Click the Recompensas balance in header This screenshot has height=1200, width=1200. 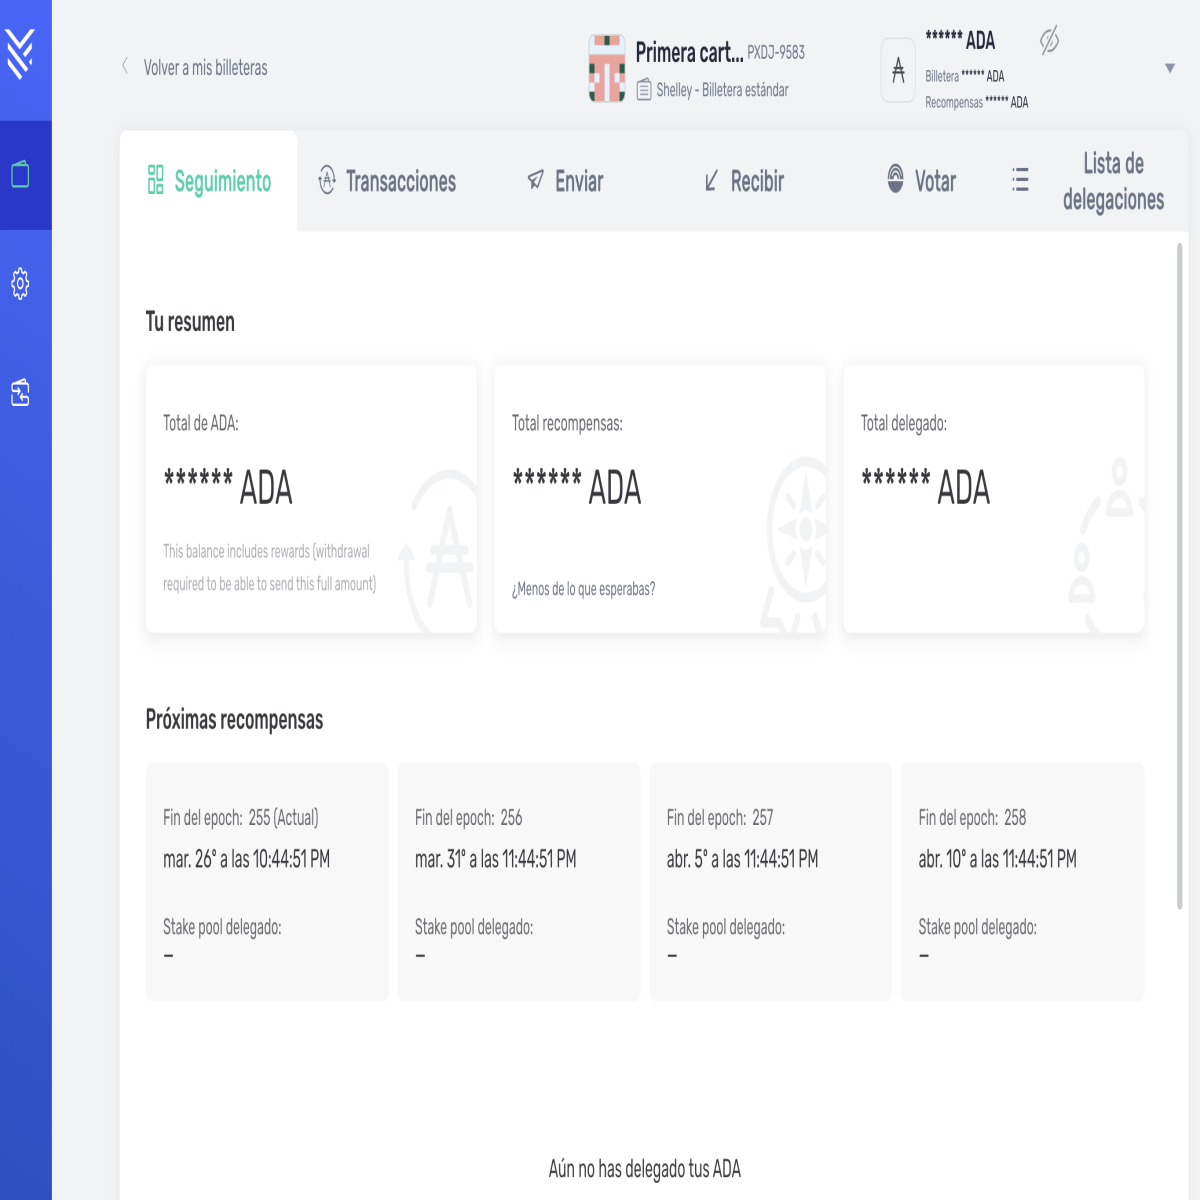pos(977,102)
